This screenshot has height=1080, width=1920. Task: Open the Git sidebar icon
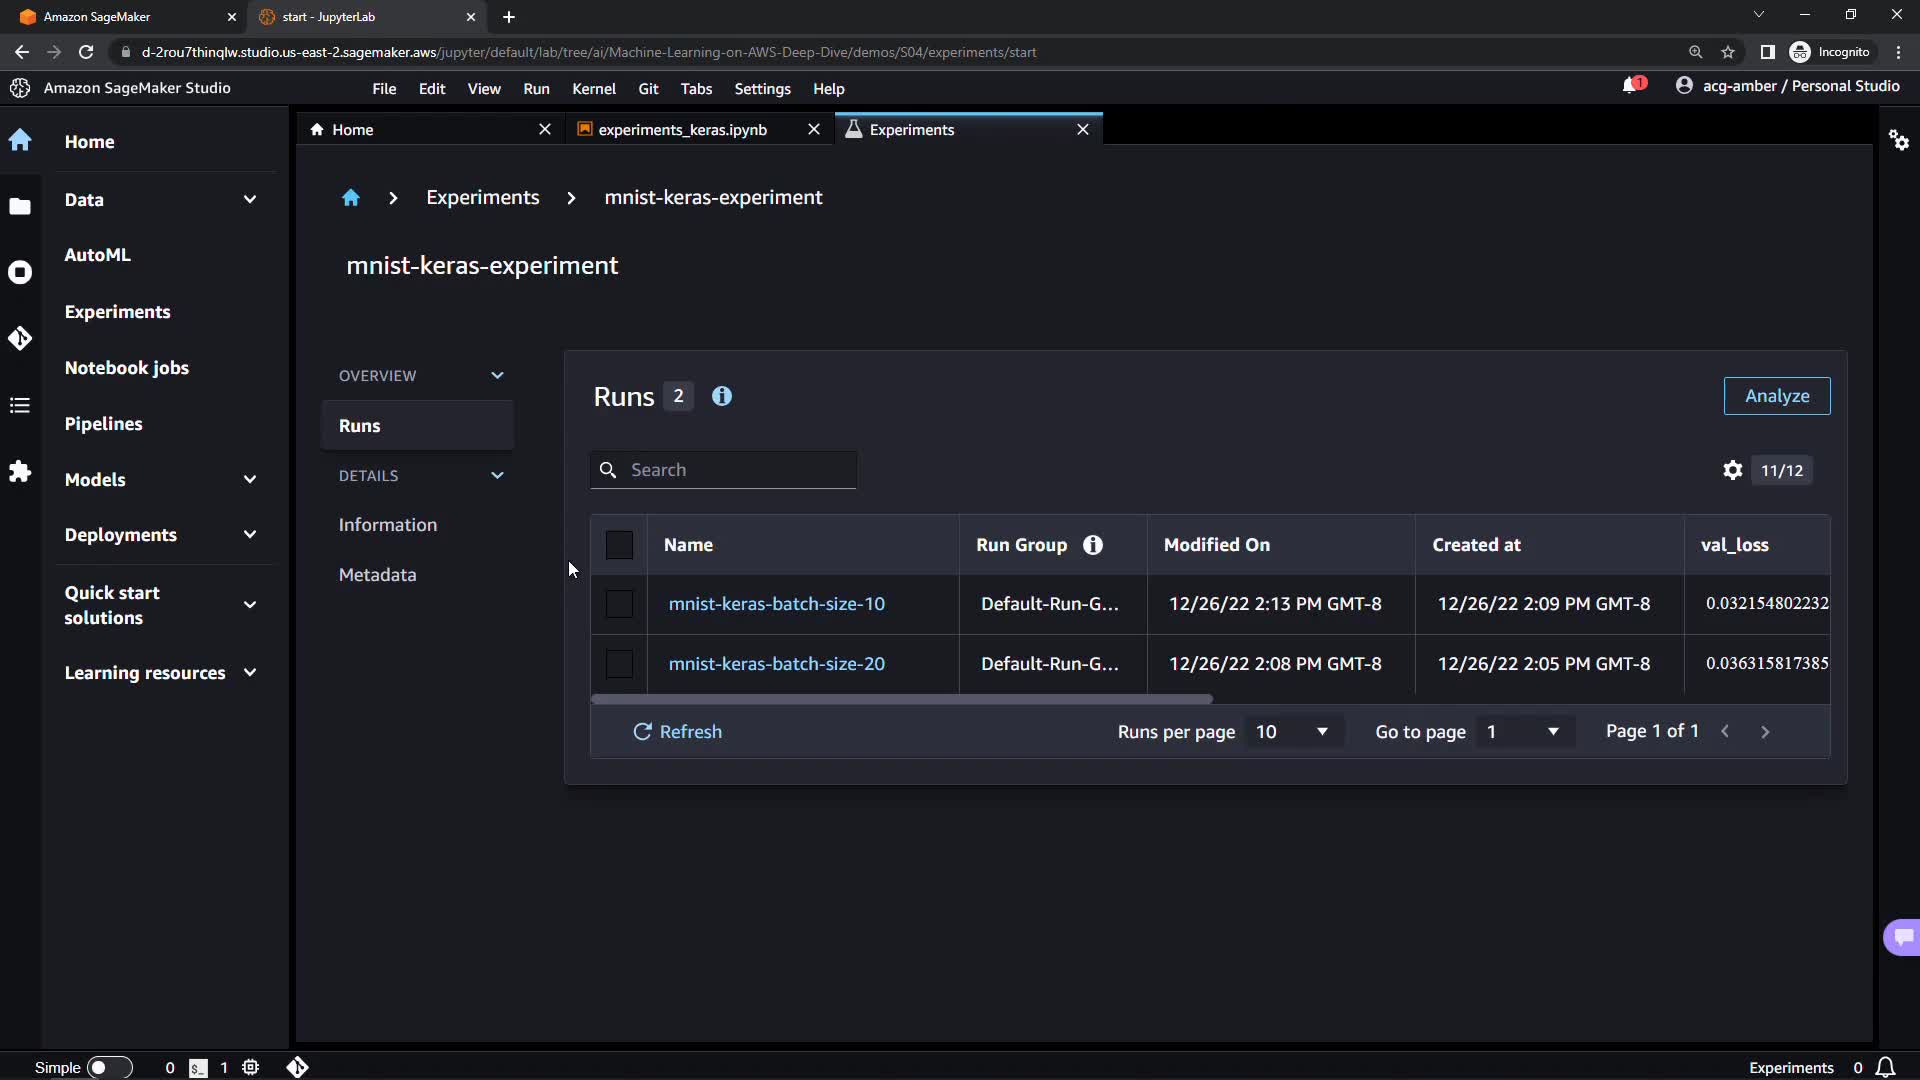point(20,339)
